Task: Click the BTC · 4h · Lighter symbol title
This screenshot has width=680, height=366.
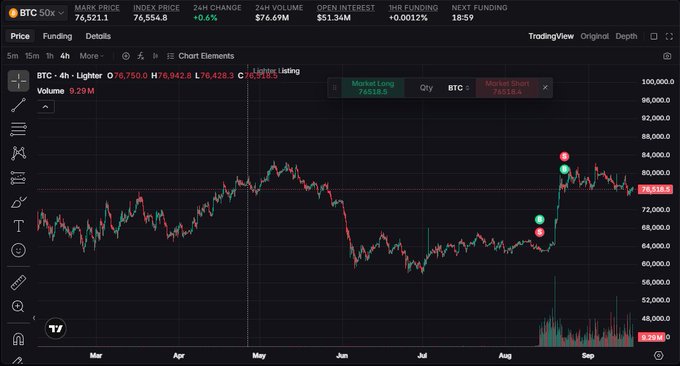Action: (69, 75)
